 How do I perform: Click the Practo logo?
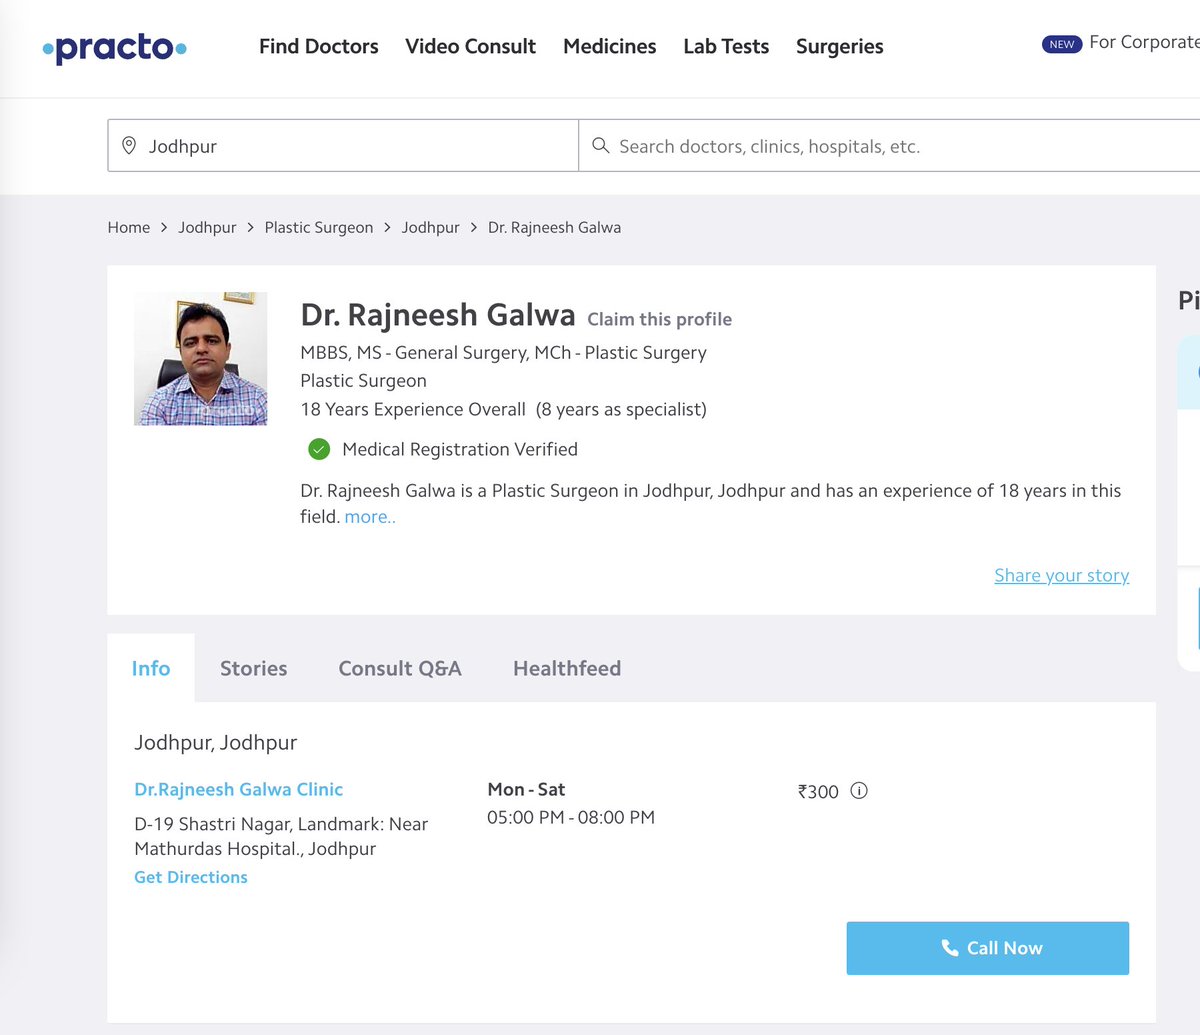(x=114, y=47)
